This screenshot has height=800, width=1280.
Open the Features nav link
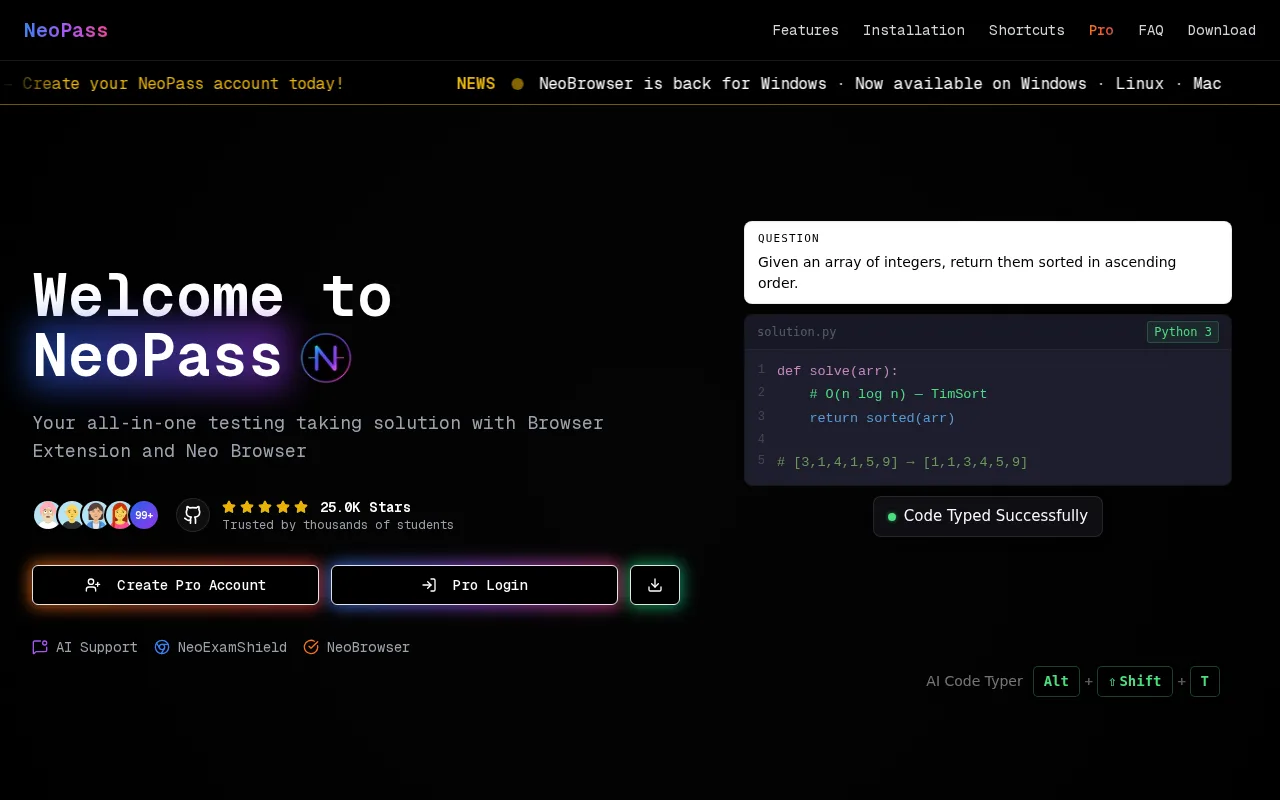[805, 30]
